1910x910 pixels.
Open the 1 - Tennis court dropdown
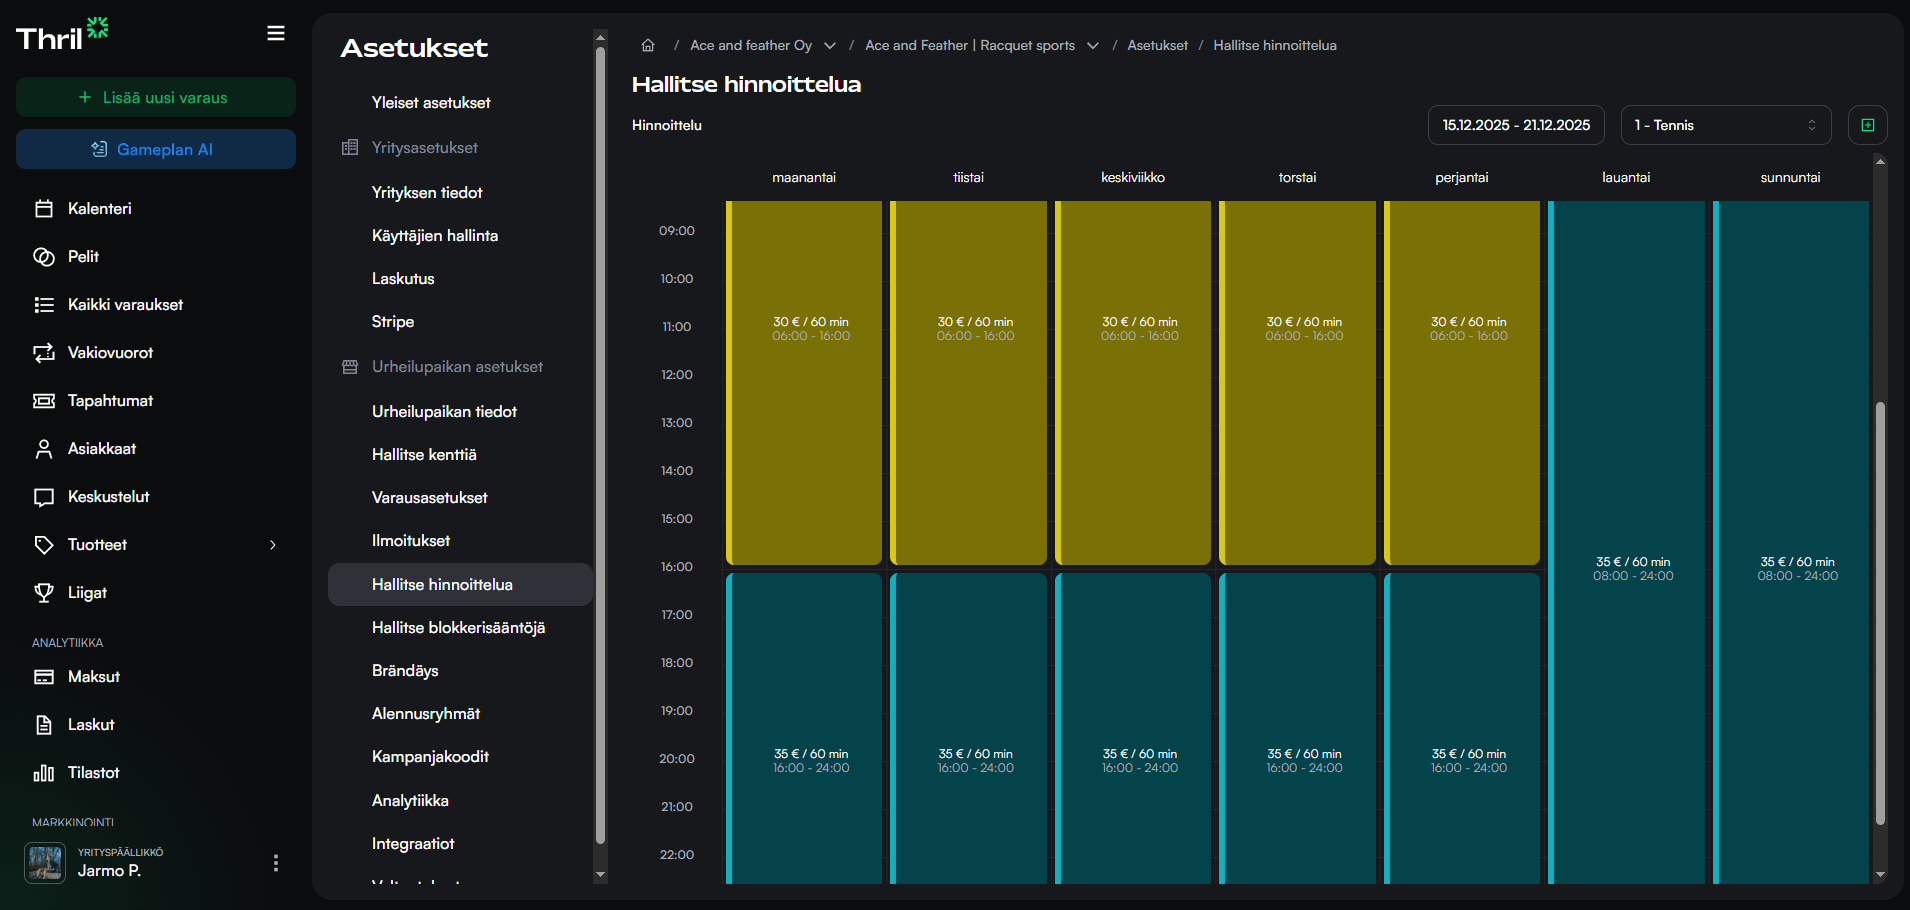coord(1725,125)
